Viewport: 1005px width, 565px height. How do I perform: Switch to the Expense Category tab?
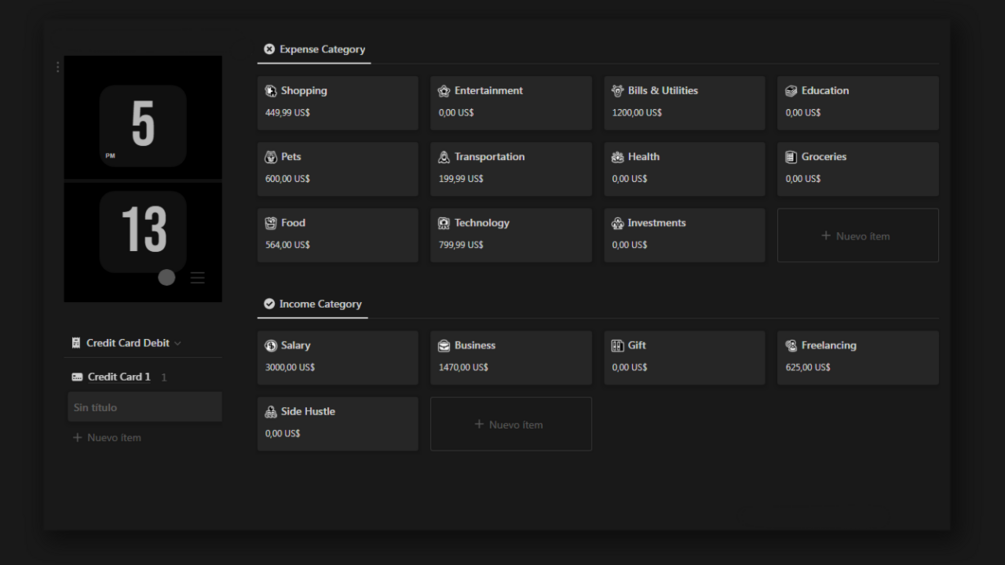[314, 49]
